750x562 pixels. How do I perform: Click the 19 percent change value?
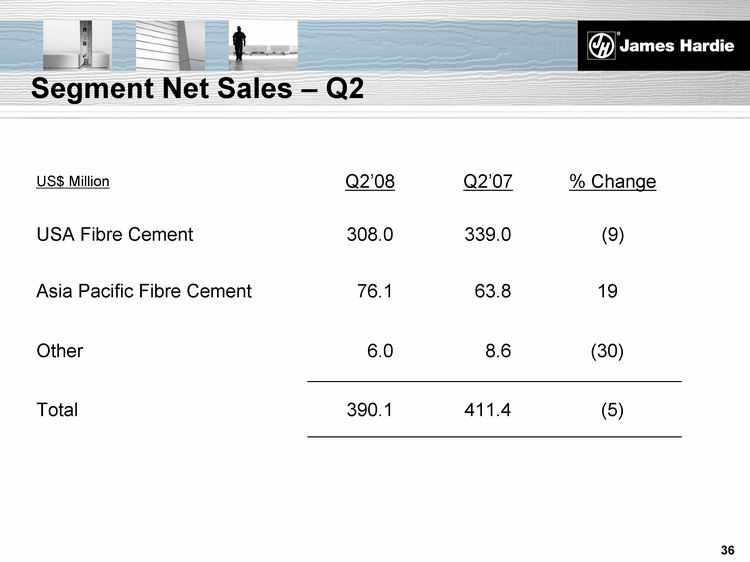[606, 291]
